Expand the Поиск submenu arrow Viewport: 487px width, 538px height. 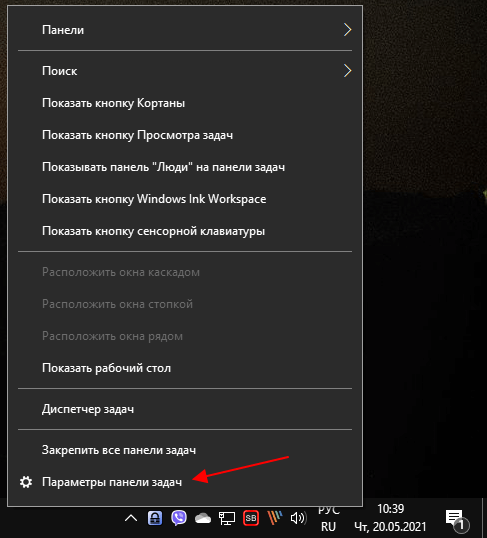[x=348, y=71]
